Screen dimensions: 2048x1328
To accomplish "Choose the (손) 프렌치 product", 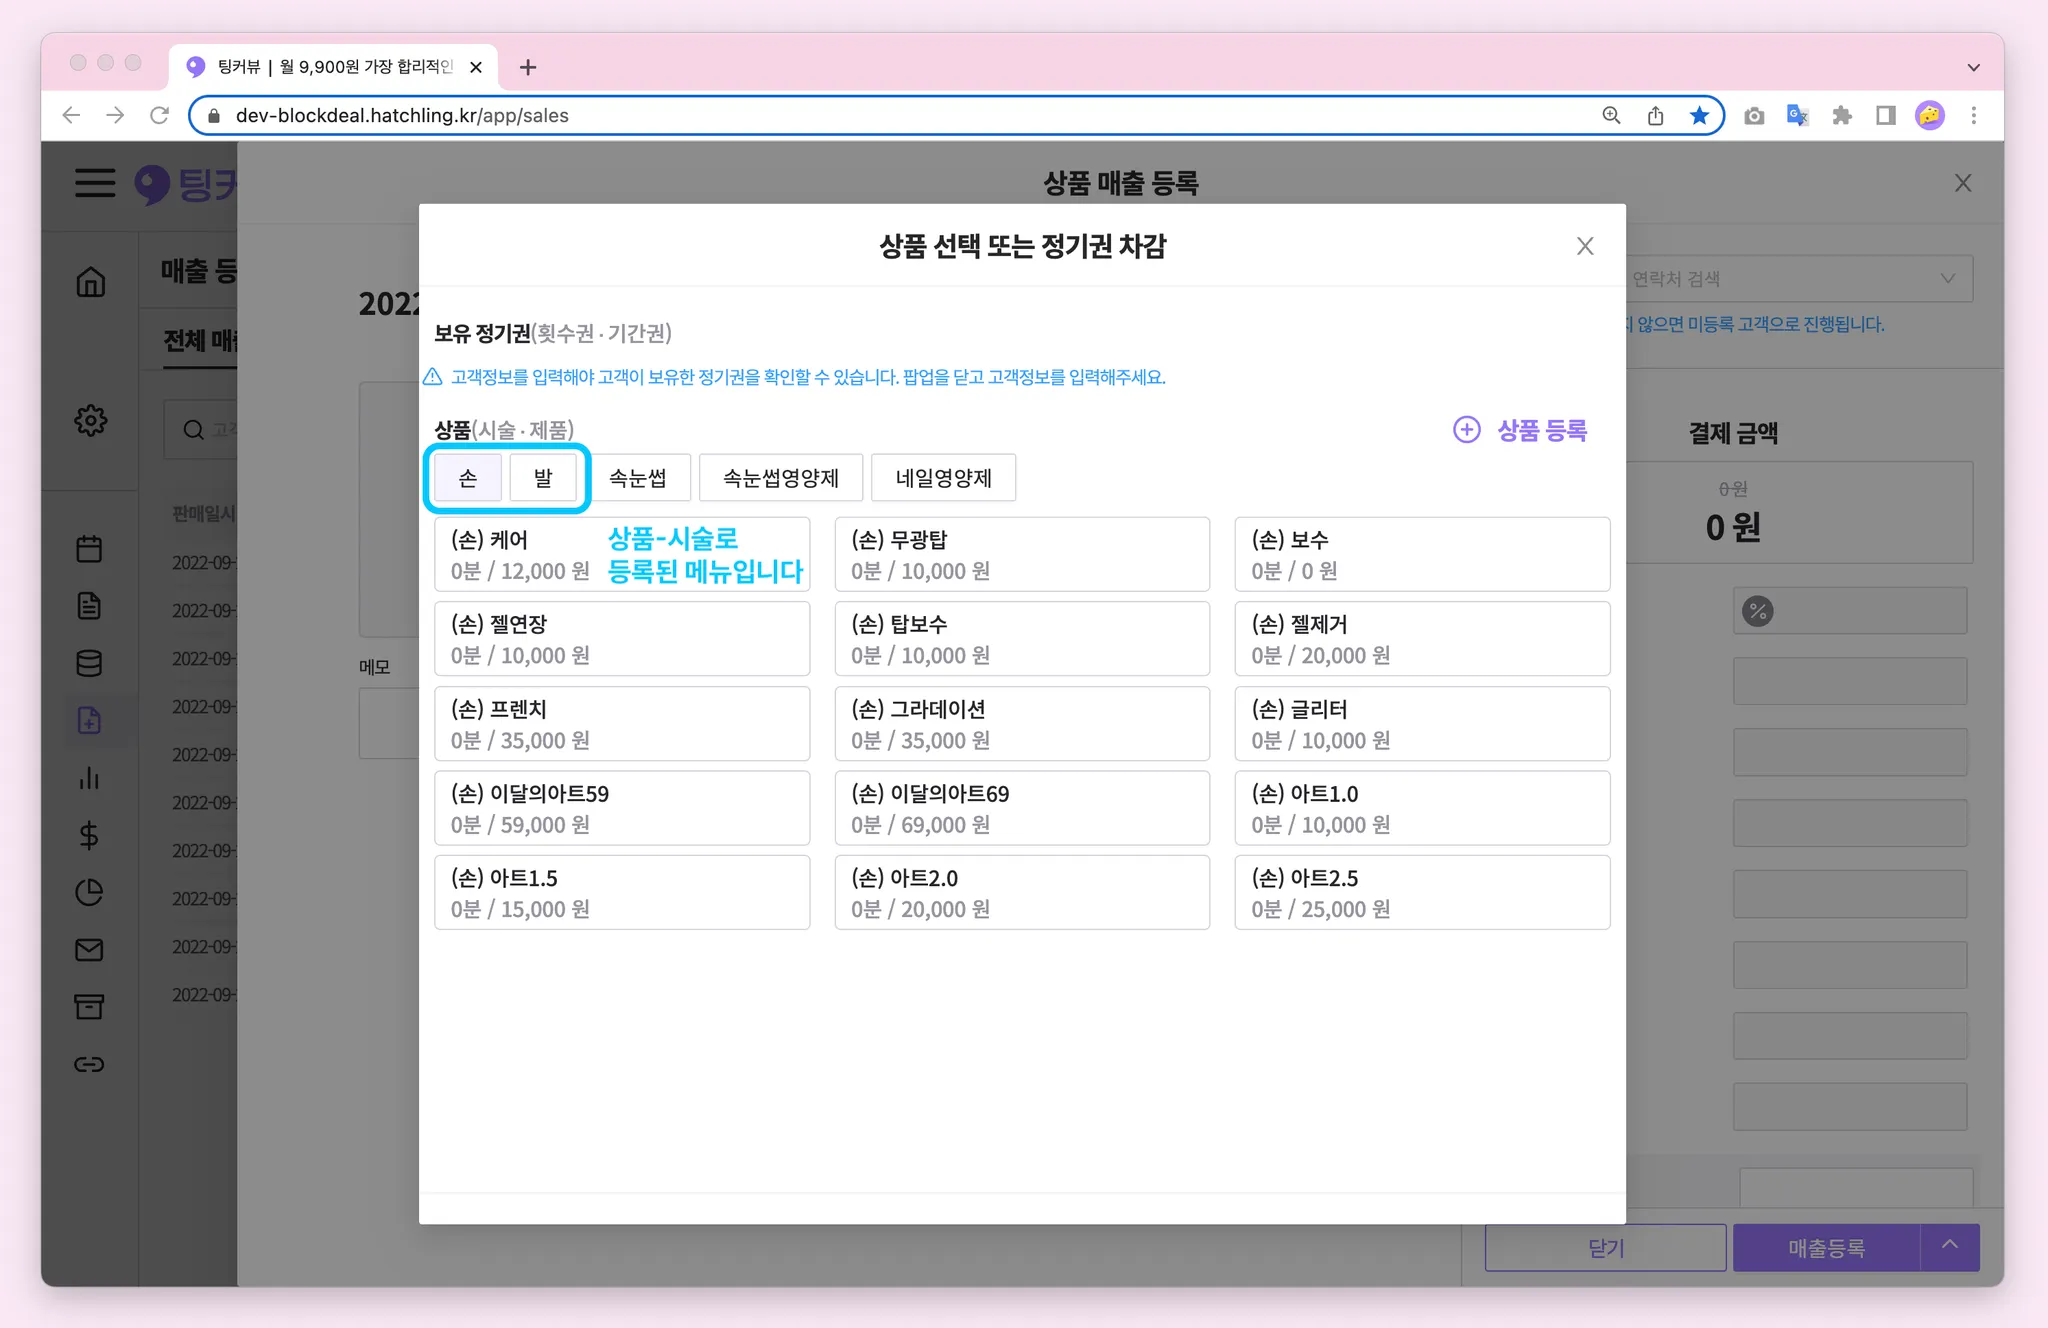I will click(622, 723).
